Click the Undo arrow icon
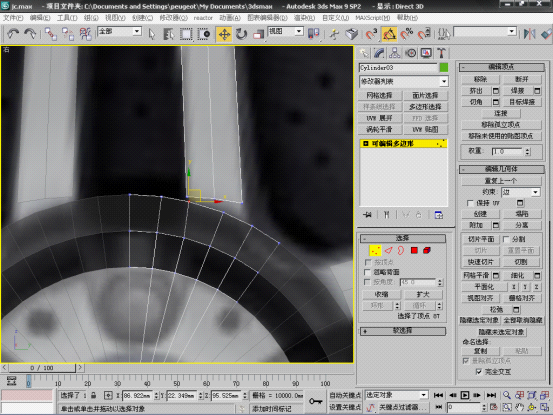553x415 pixels. pyautogui.click(x=13, y=34)
